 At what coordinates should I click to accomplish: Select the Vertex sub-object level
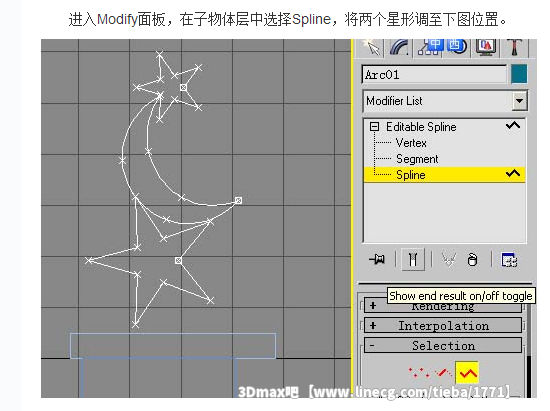click(411, 143)
